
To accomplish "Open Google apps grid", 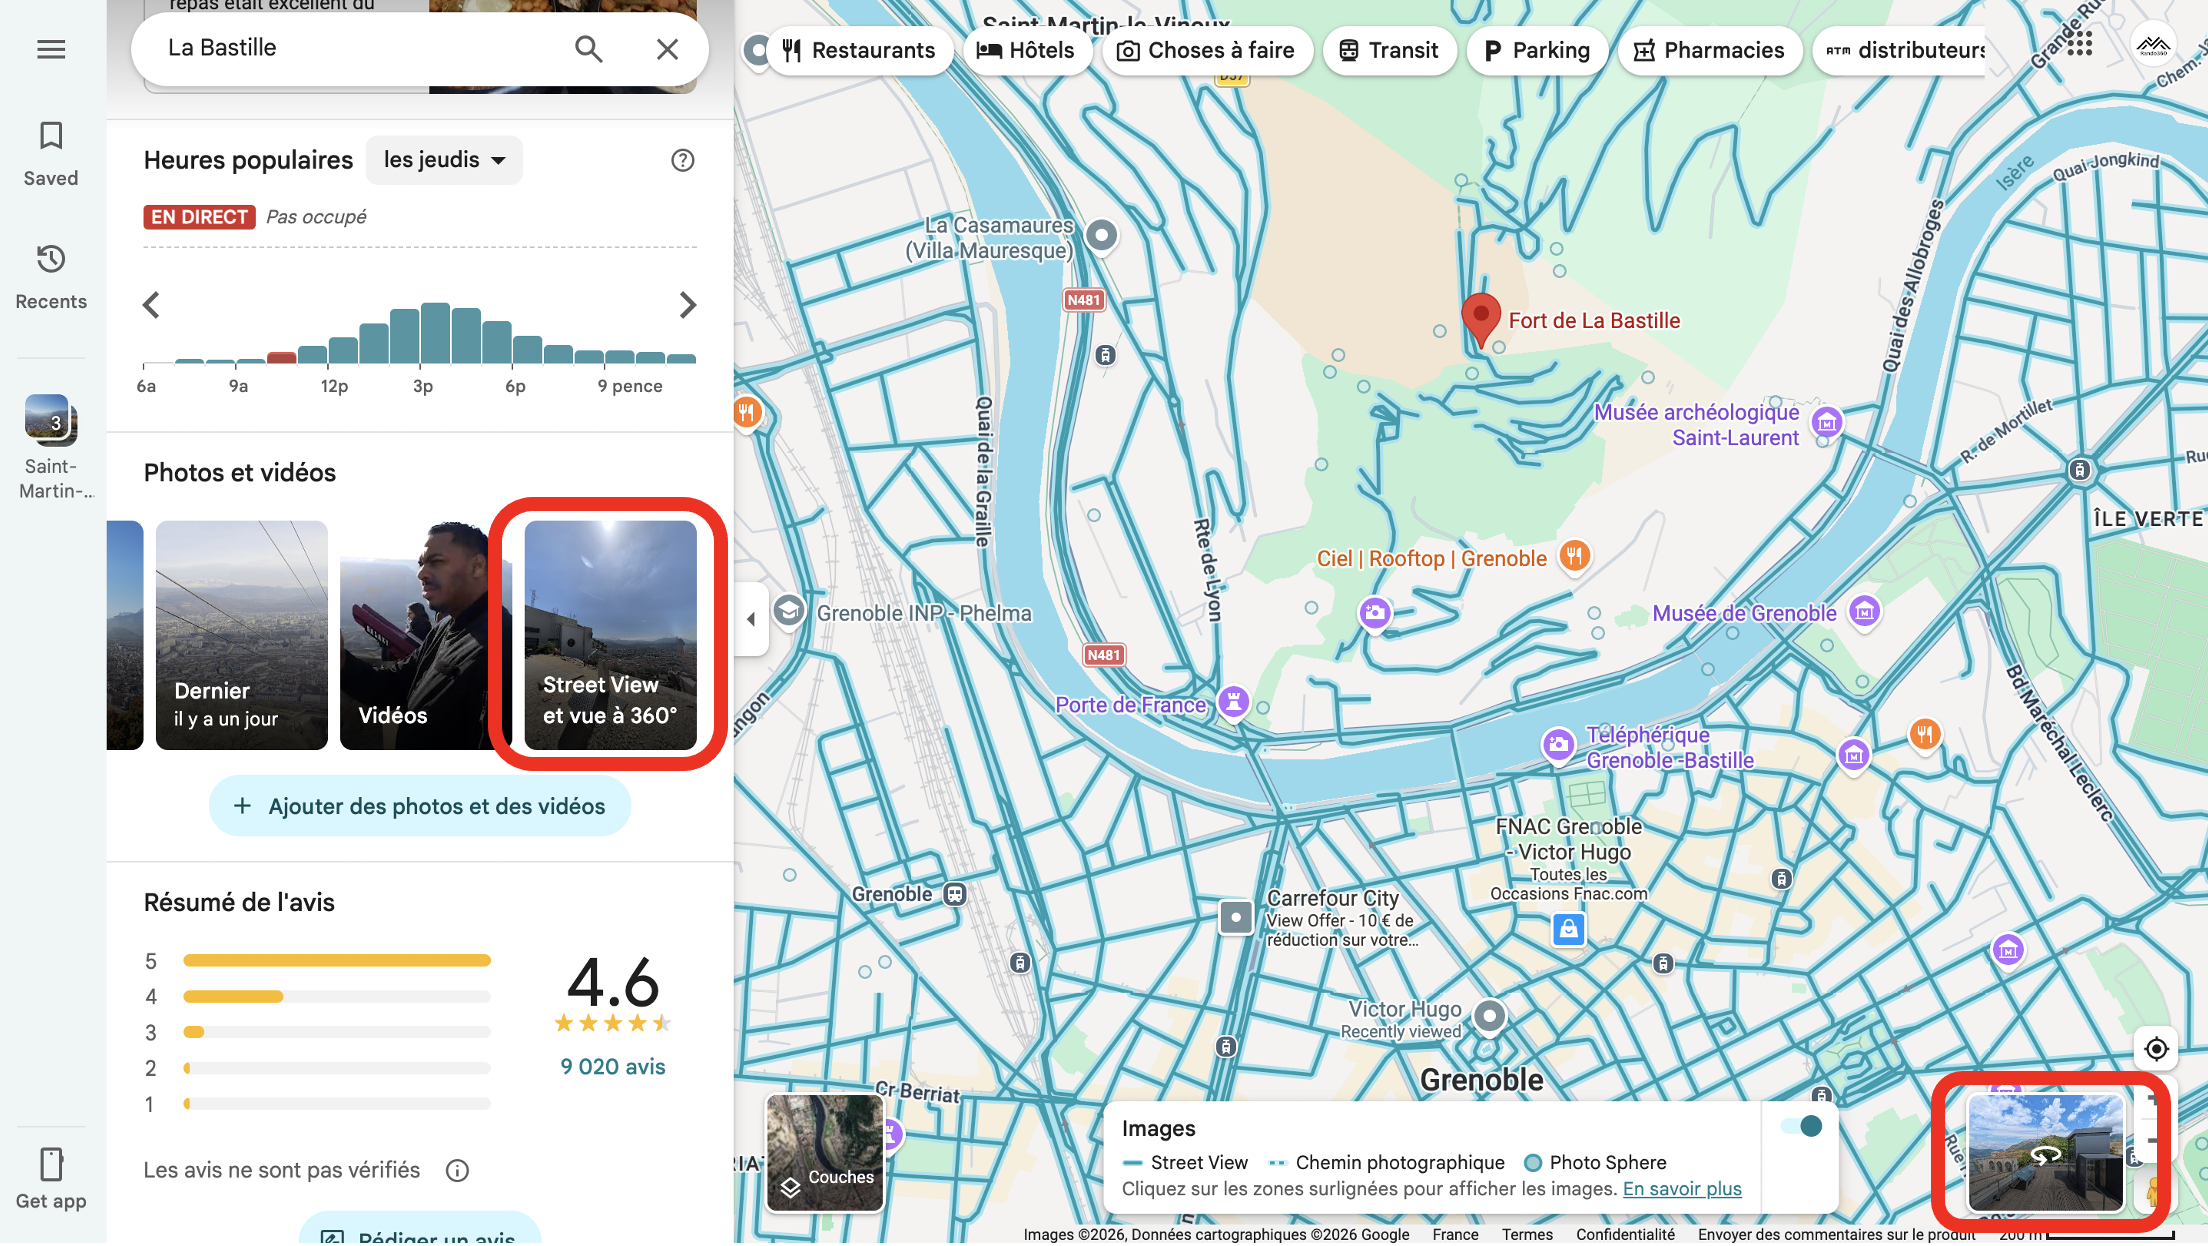I will (2079, 44).
